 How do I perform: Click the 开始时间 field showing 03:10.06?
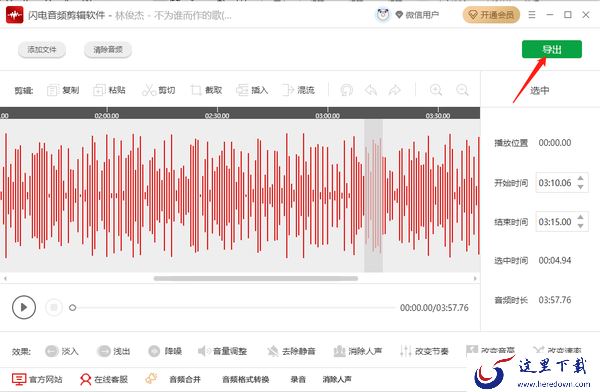(x=561, y=183)
